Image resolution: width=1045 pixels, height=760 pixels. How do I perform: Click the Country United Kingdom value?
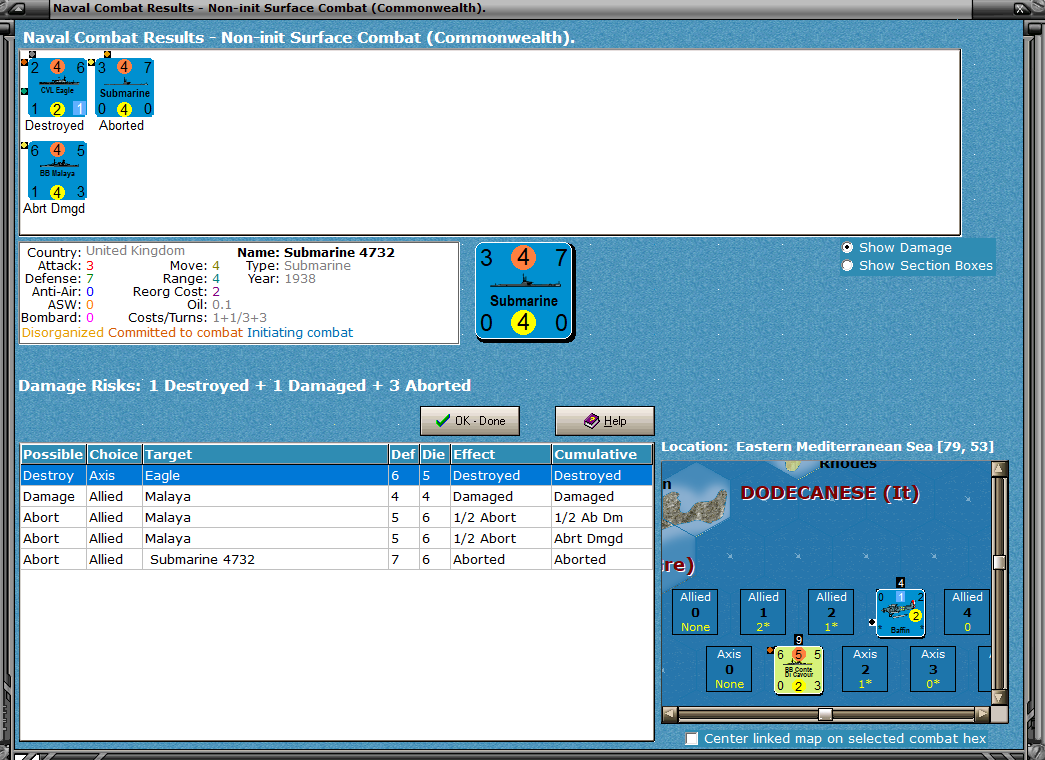[x=135, y=251]
